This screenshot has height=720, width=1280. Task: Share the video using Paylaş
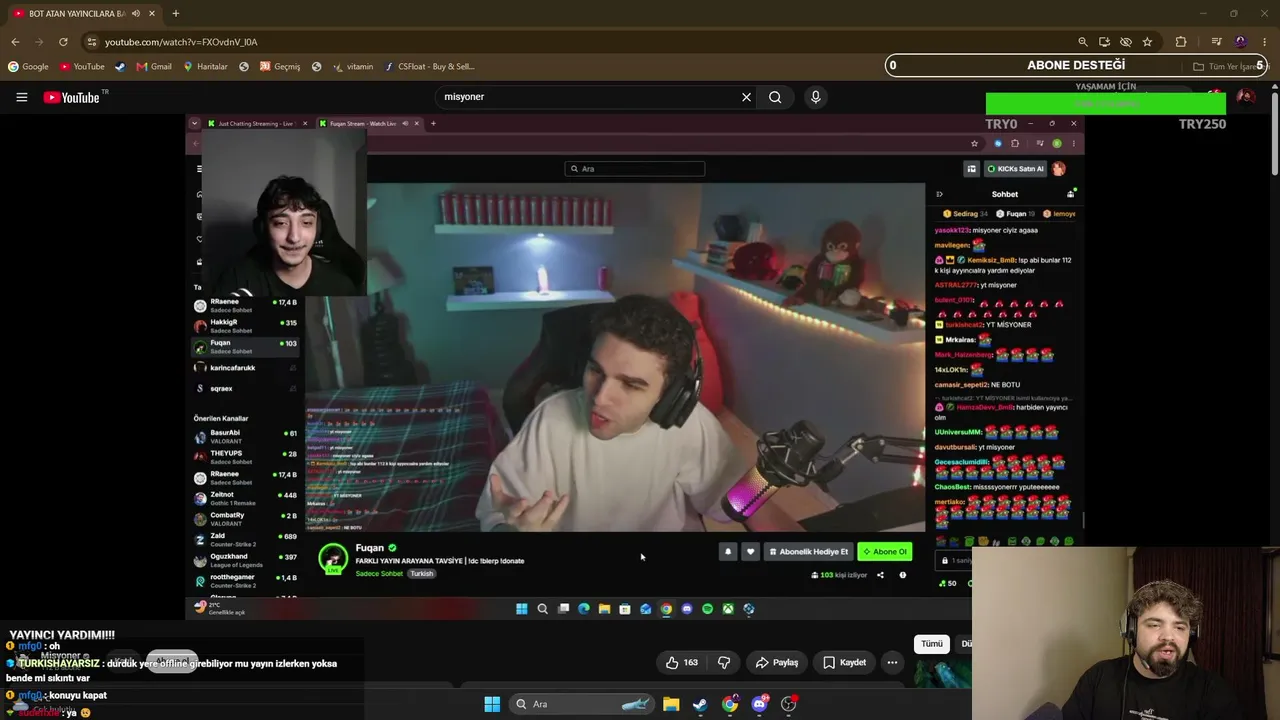pyautogui.click(x=777, y=662)
